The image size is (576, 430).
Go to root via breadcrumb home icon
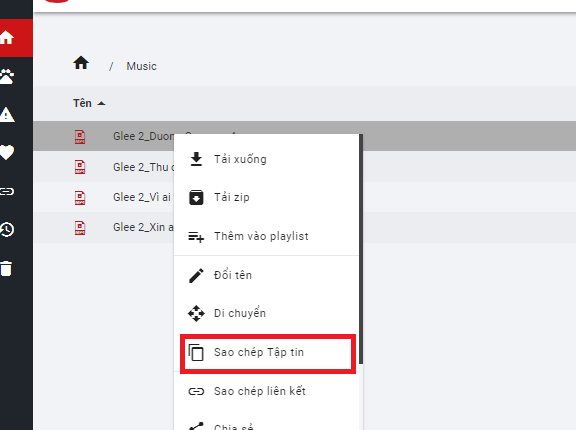[x=81, y=63]
